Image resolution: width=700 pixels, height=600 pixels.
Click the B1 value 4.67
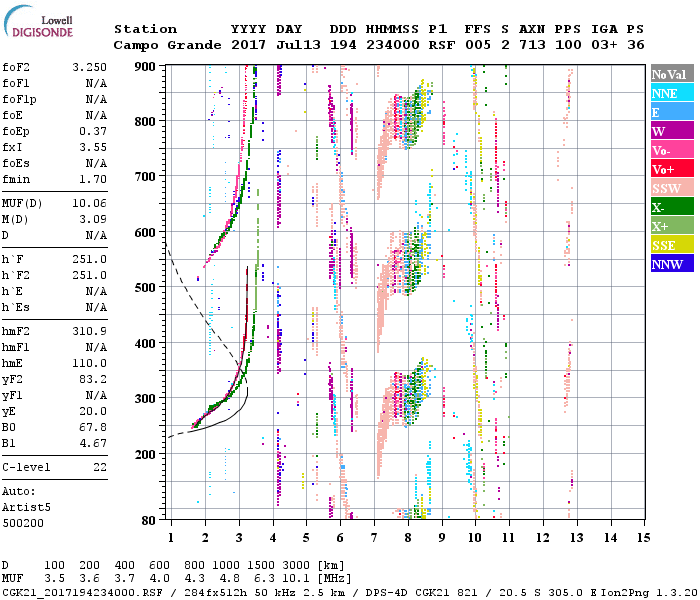(93, 444)
